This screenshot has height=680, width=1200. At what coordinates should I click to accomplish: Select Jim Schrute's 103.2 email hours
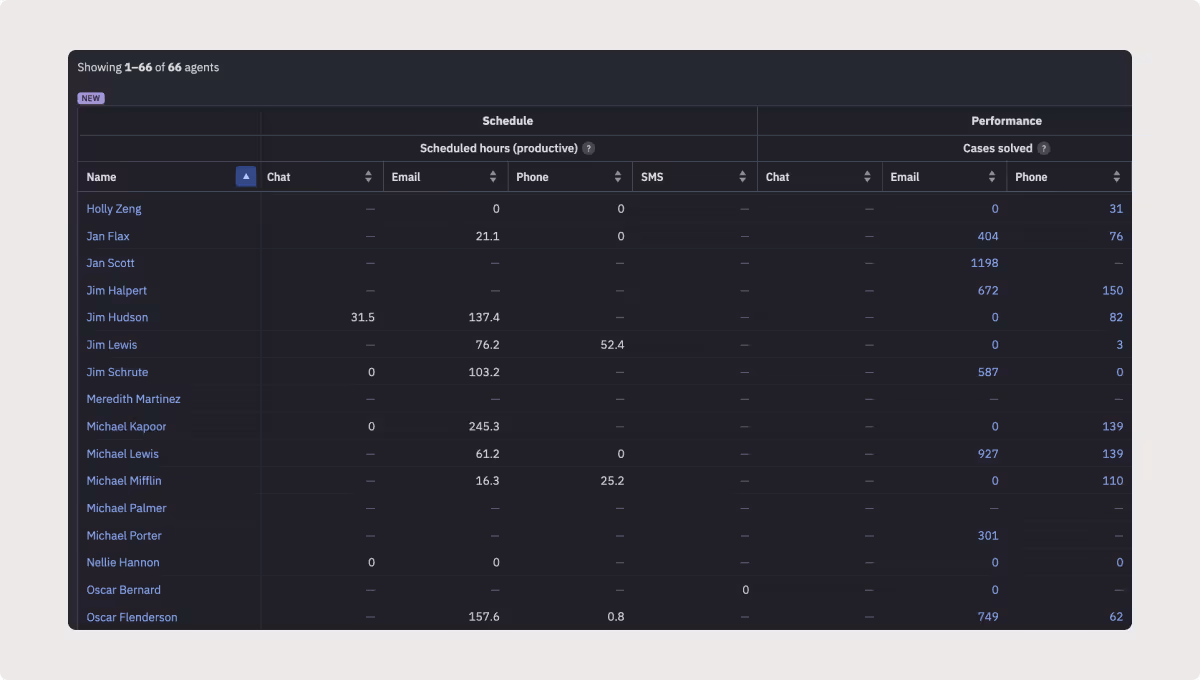(x=484, y=372)
